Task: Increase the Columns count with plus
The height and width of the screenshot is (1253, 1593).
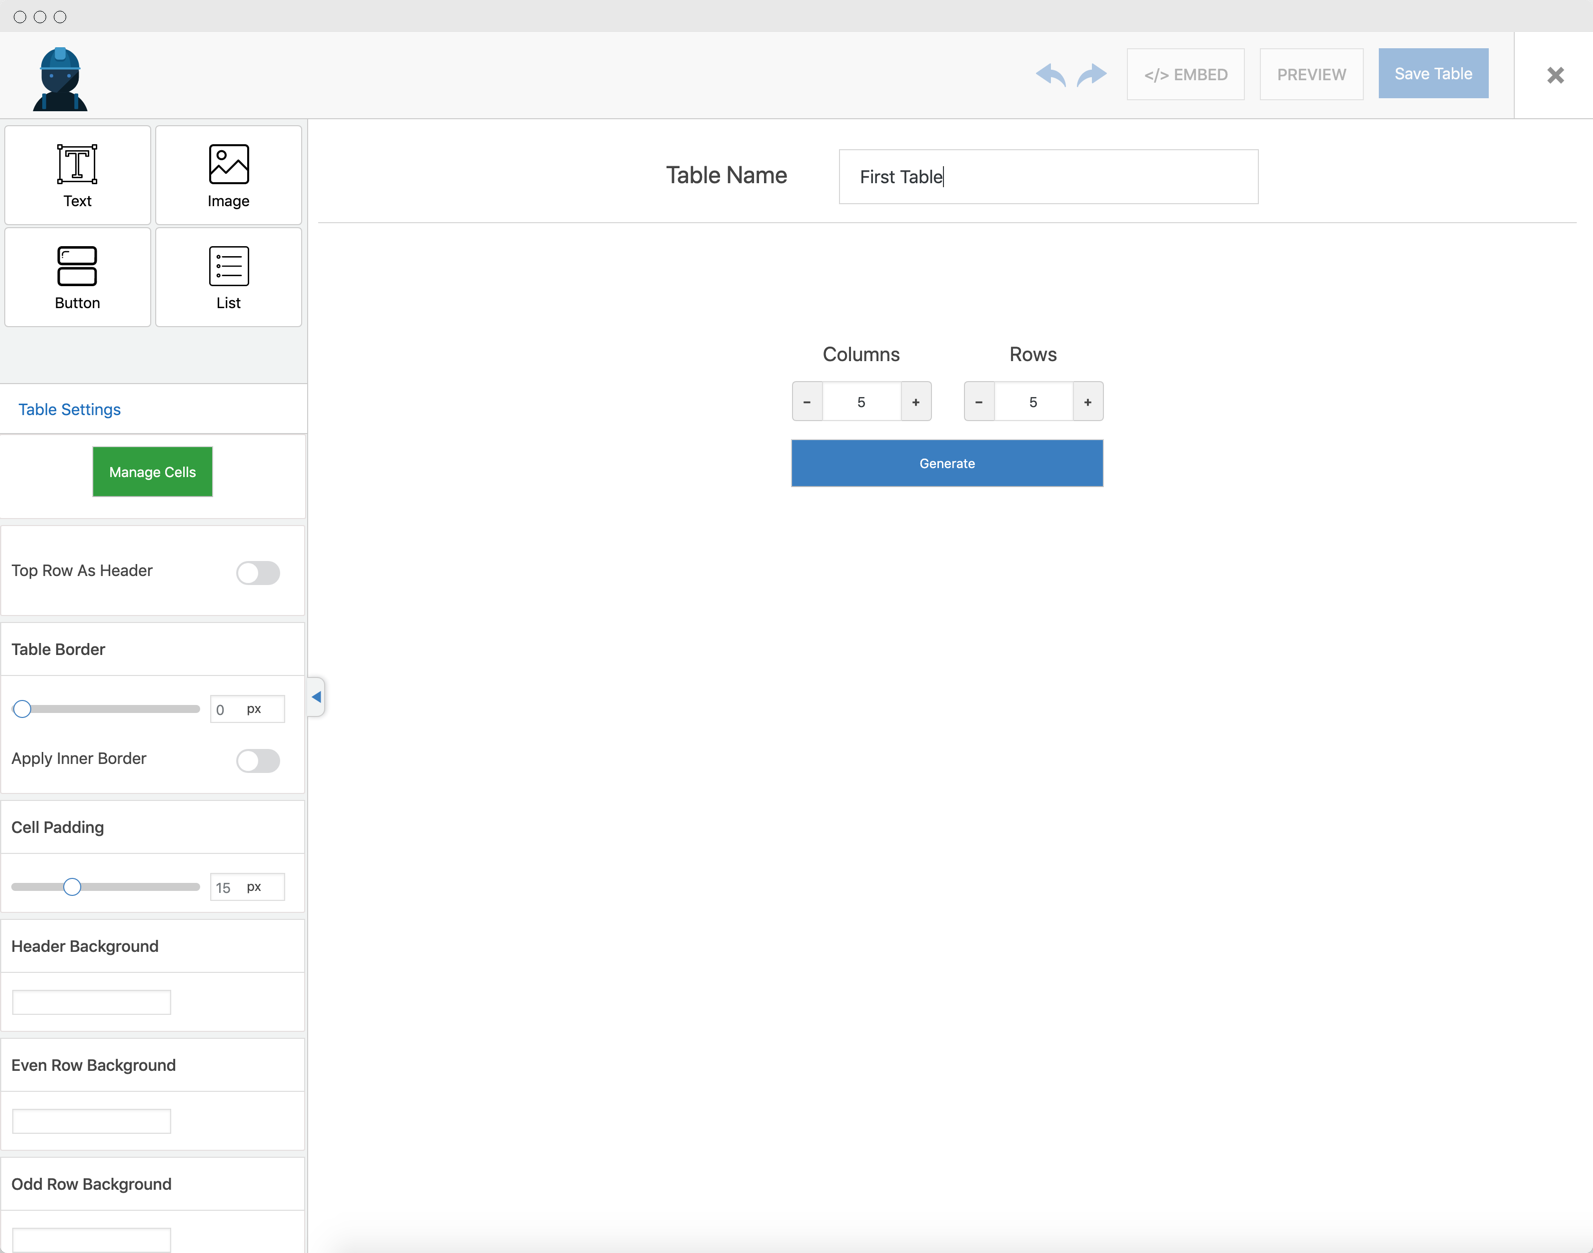Action: point(915,402)
